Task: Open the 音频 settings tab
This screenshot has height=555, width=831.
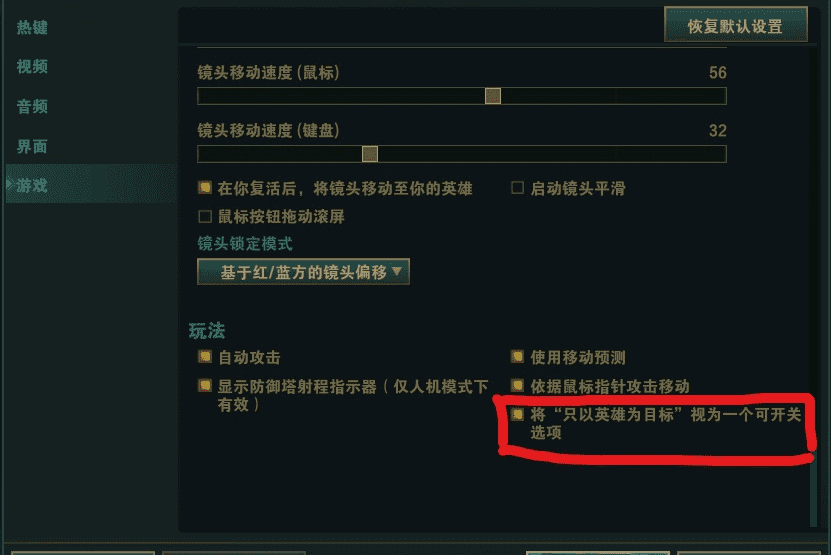Action: 32,106
